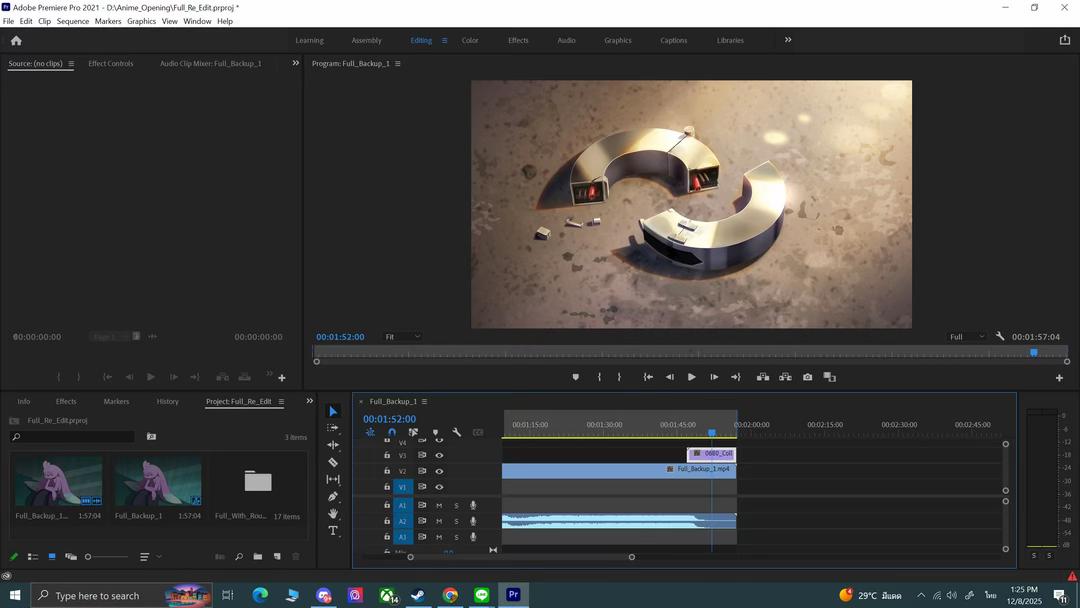Click Mark Out button in Program monitor
1080x608 pixels.
619,377
